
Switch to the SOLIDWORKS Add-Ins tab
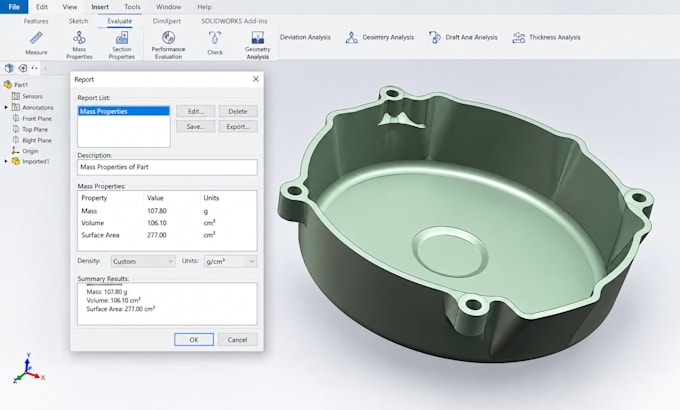(234, 21)
